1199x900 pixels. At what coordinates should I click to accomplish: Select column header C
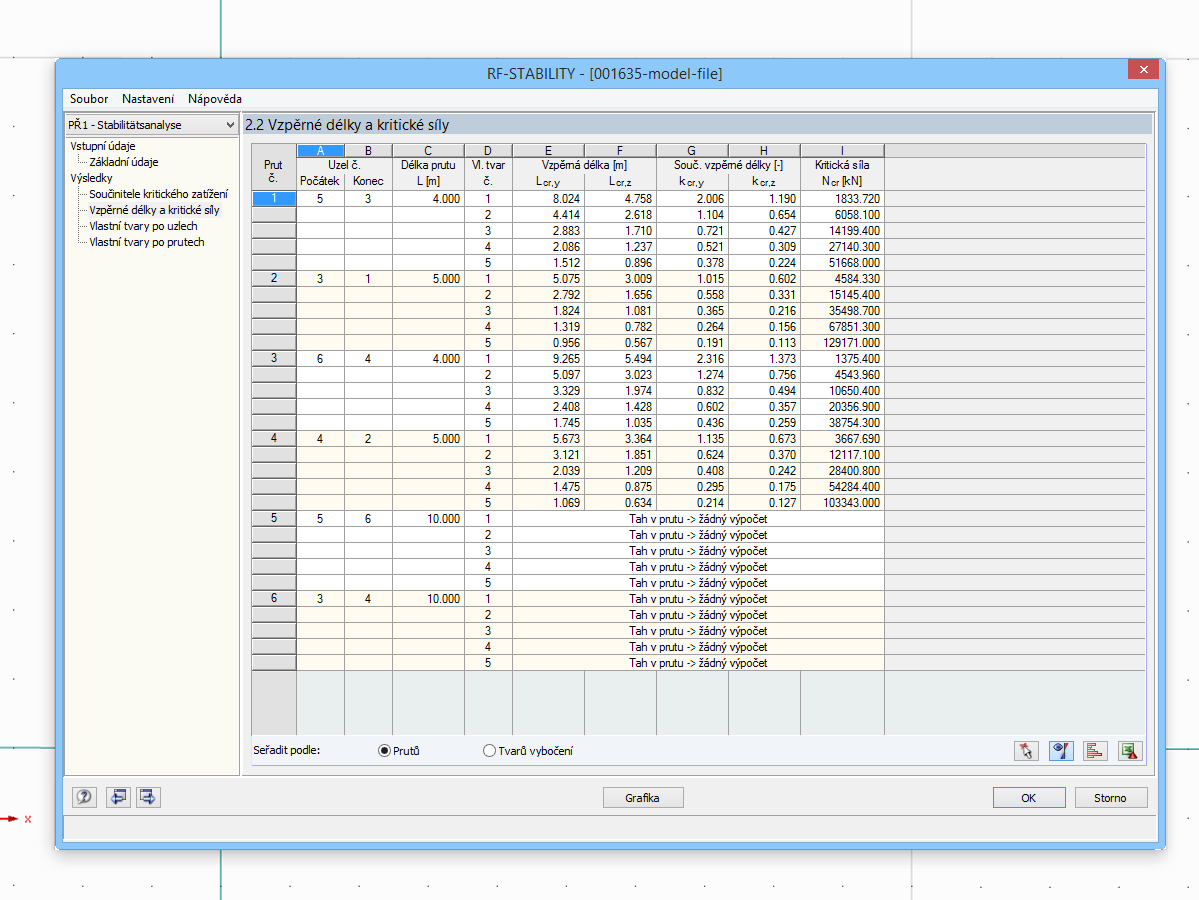[428, 151]
